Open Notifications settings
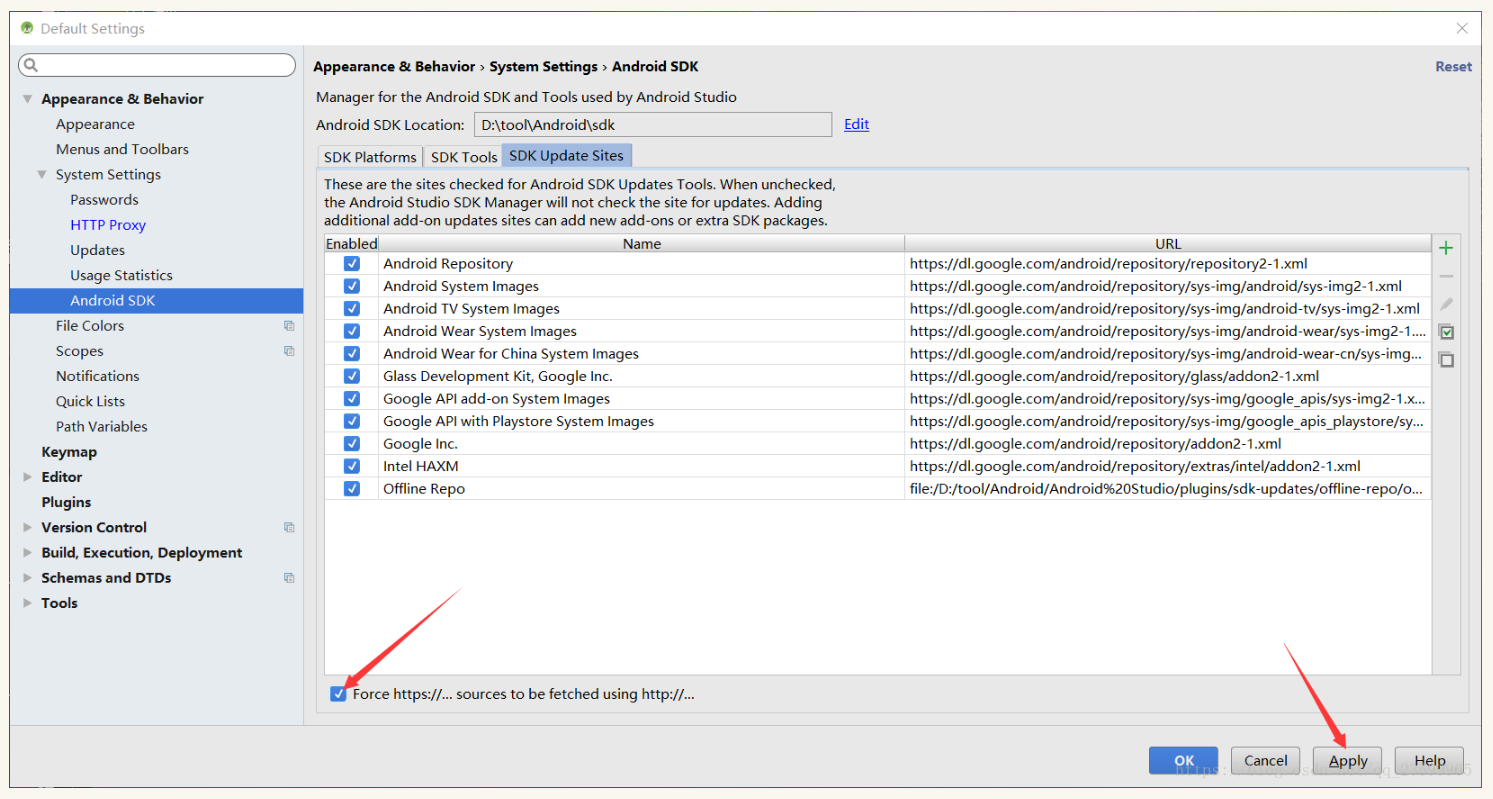 [97, 376]
